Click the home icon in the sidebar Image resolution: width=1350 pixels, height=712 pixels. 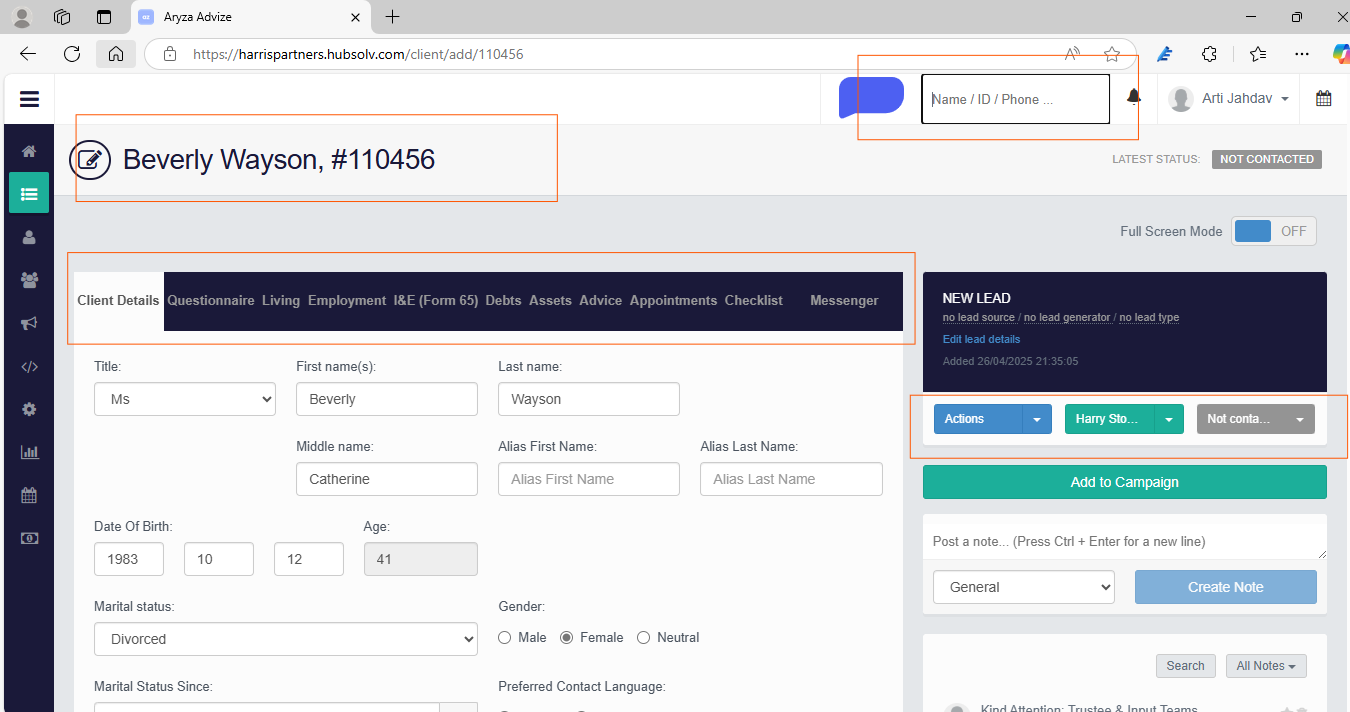coord(29,151)
